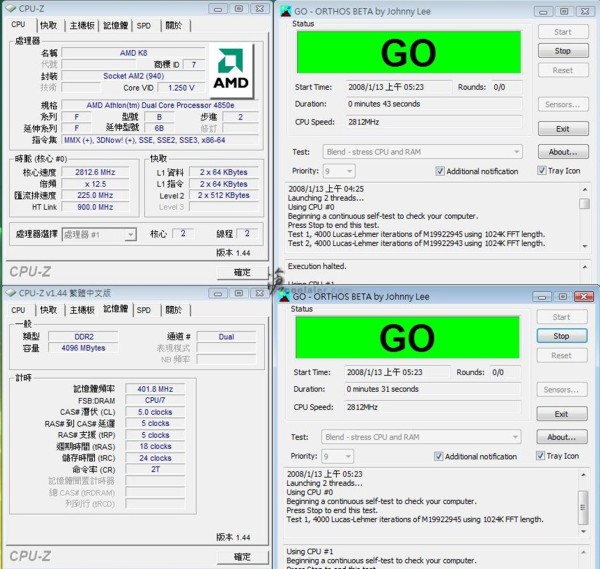Switch to 主機板 tab in top CPU-Z window

(82, 26)
